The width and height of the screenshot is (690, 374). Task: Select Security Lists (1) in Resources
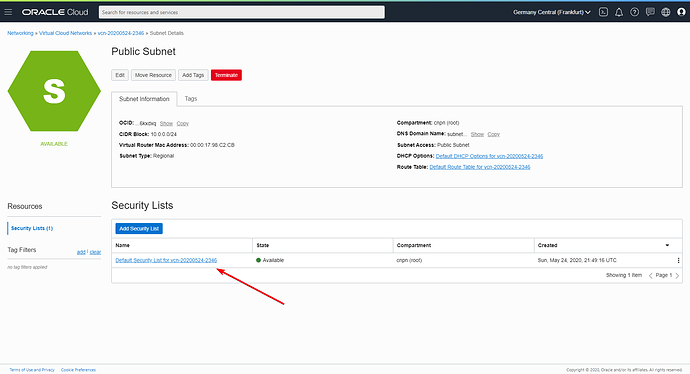coord(32,228)
